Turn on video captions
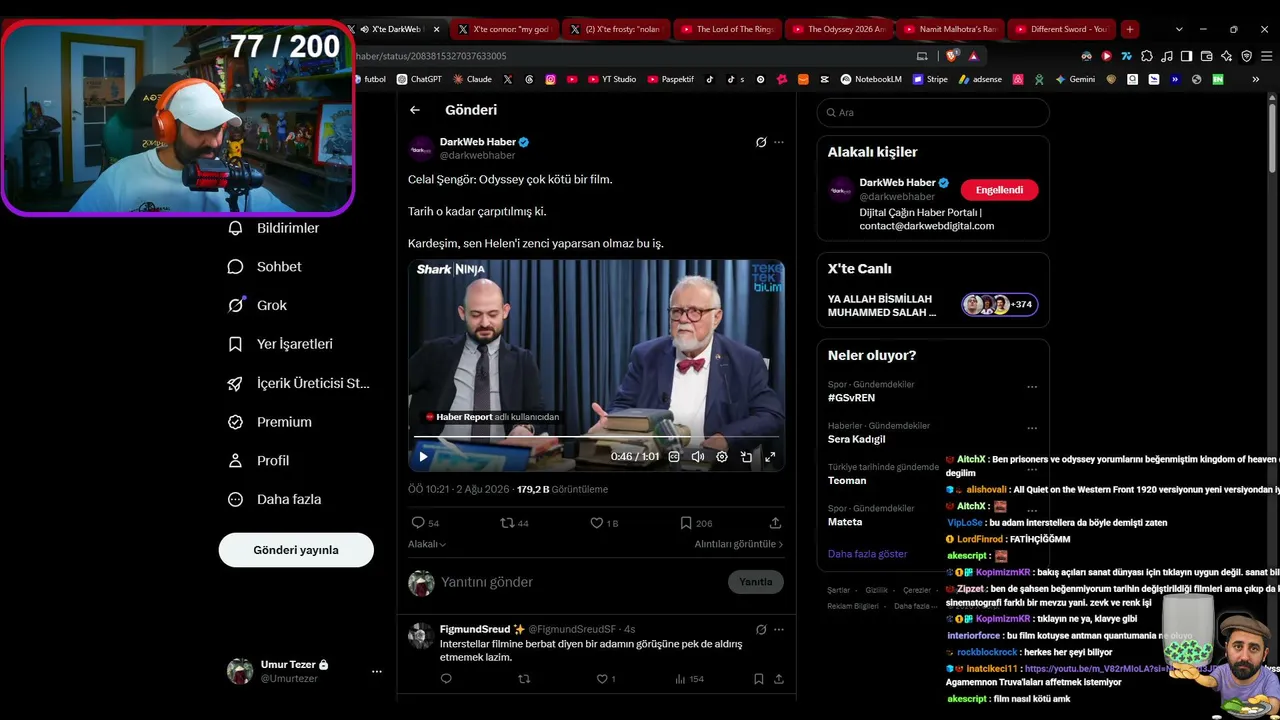Image resolution: width=1280 pixels, height=720 pixels. 674,457
